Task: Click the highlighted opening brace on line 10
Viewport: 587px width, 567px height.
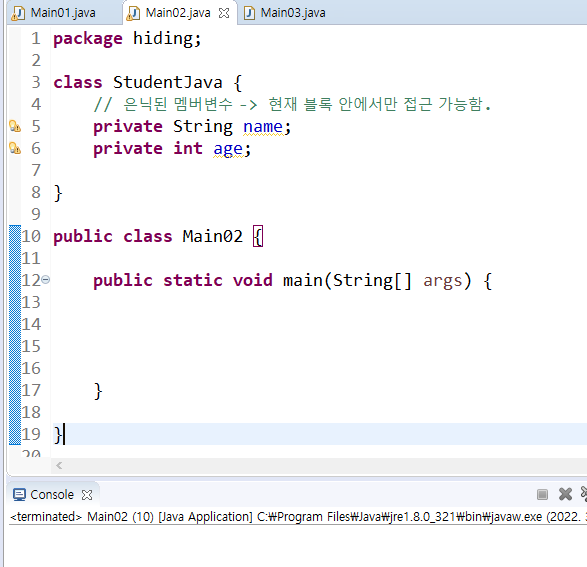Action: coord(258,237)
